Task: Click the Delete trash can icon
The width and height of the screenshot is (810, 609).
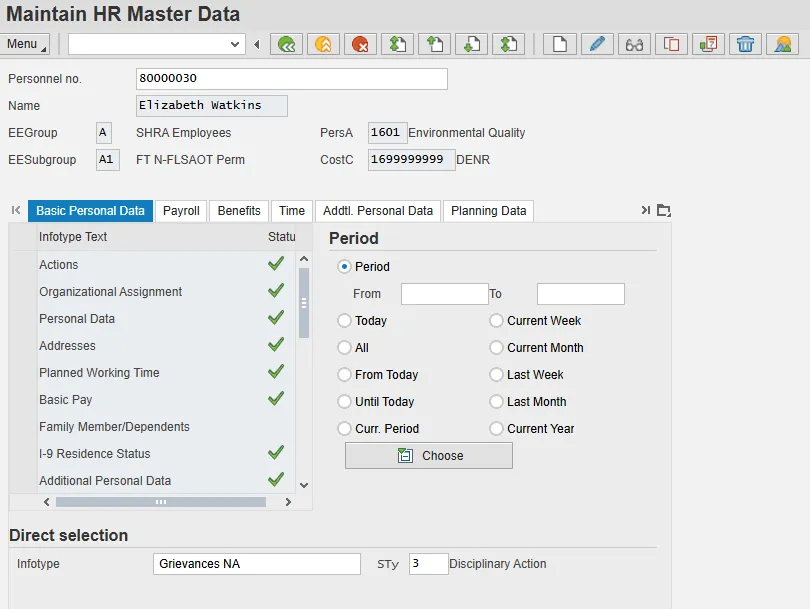Action: coord(745,44)
